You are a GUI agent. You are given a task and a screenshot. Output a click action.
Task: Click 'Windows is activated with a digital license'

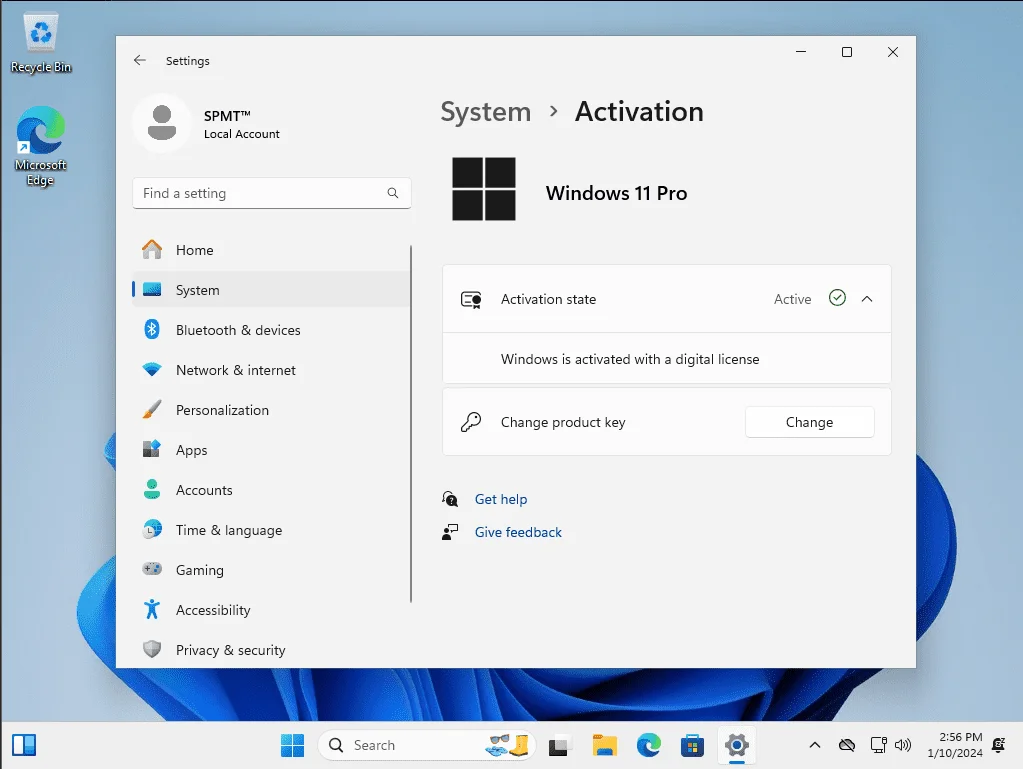tap(630, 359)
